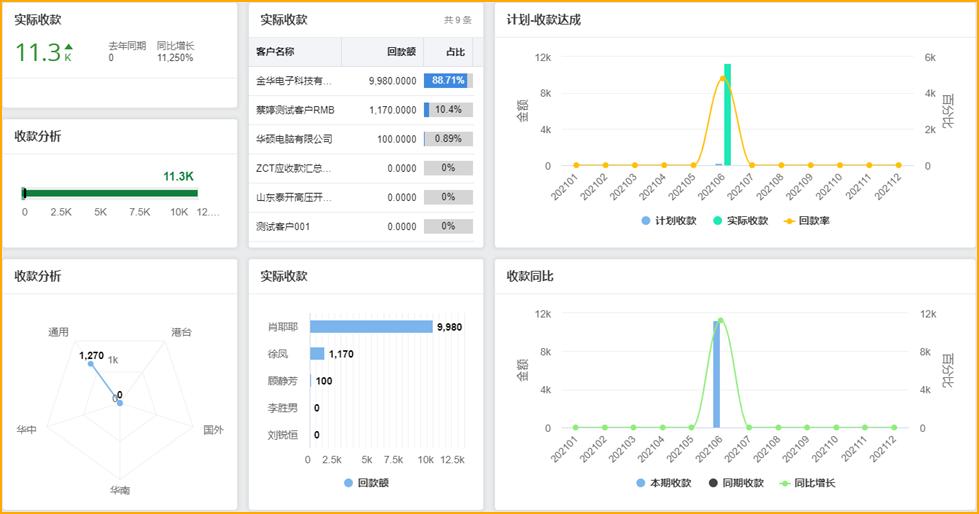Click the blue 202106 bar in 收款同比

[x=716, y=375]
